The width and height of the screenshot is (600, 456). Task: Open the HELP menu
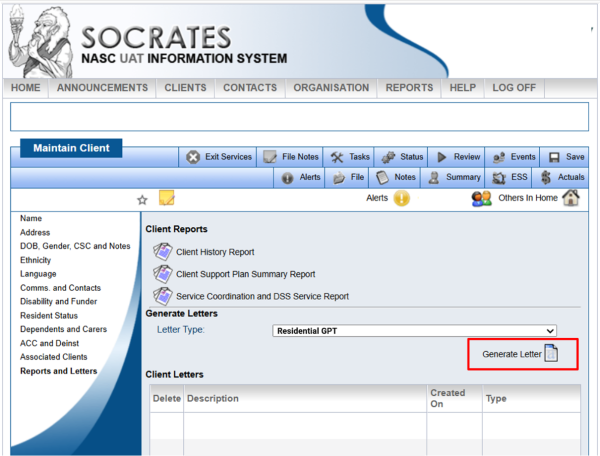tap(463, 88)
